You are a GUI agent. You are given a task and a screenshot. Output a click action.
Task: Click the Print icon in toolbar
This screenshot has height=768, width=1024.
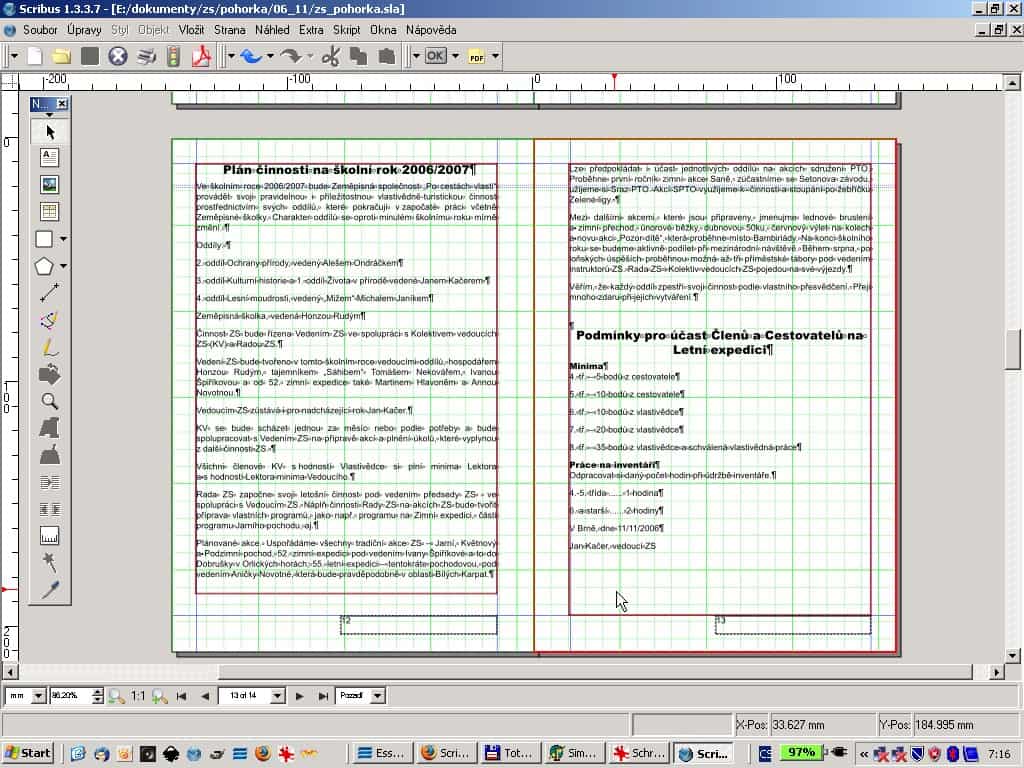[x=147, y=56]
